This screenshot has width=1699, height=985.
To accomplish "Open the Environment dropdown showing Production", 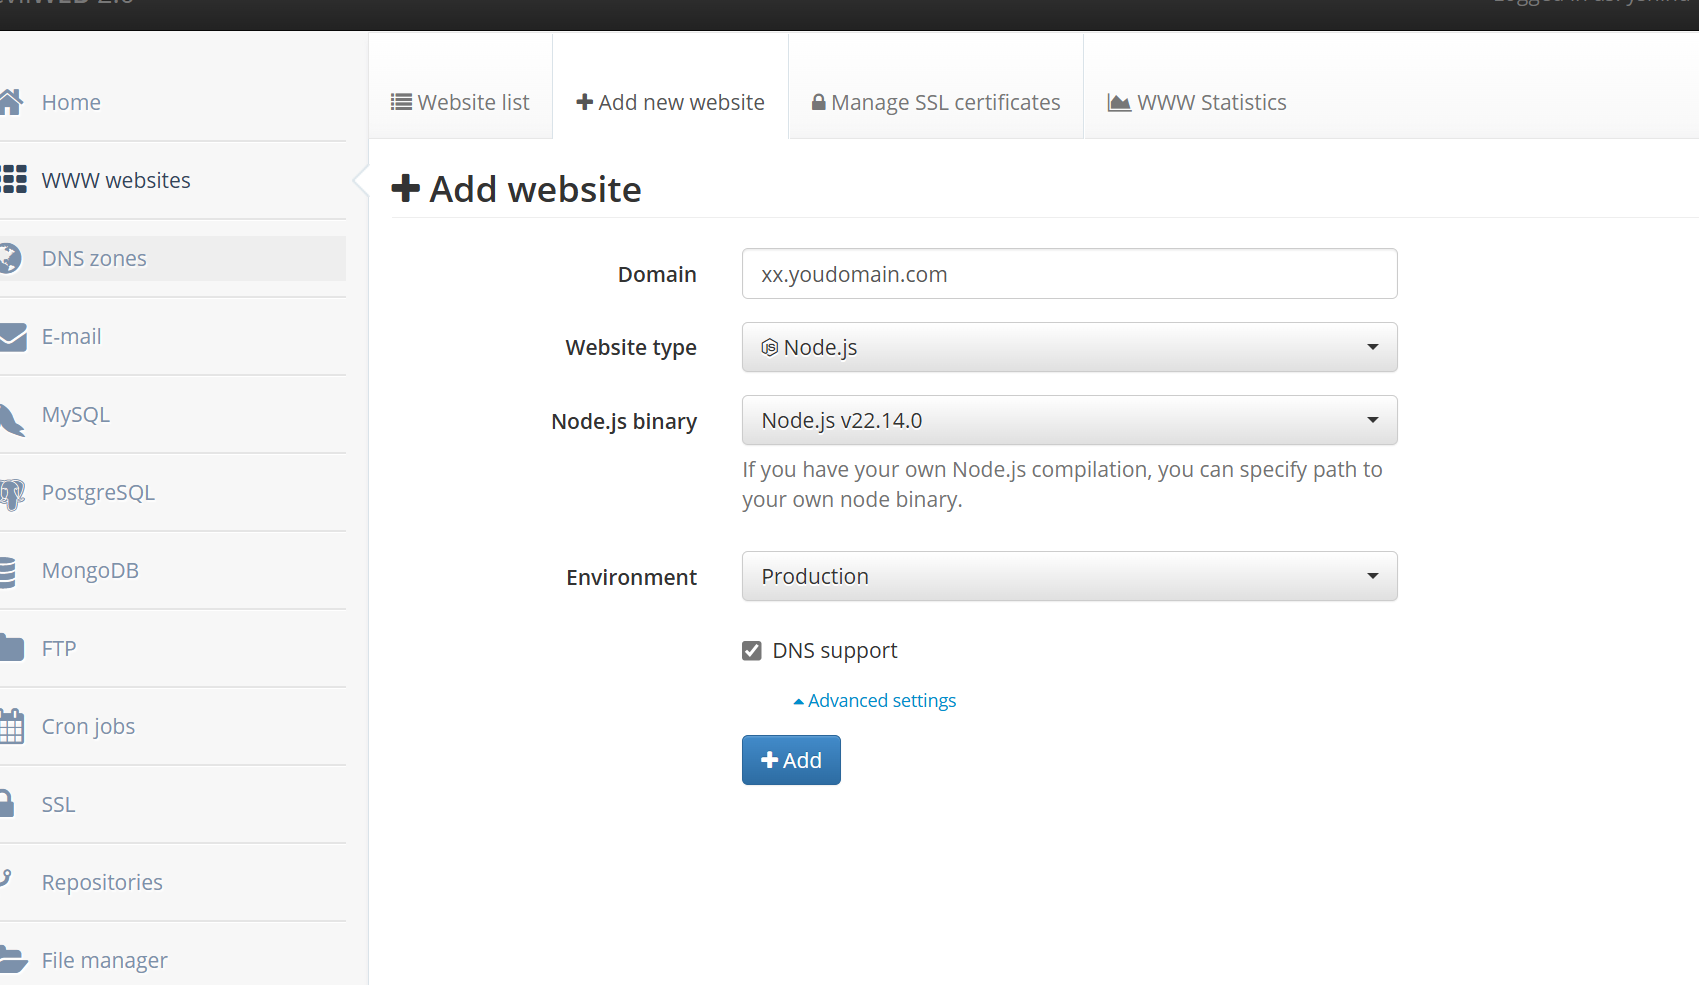I will point(1069,576).
